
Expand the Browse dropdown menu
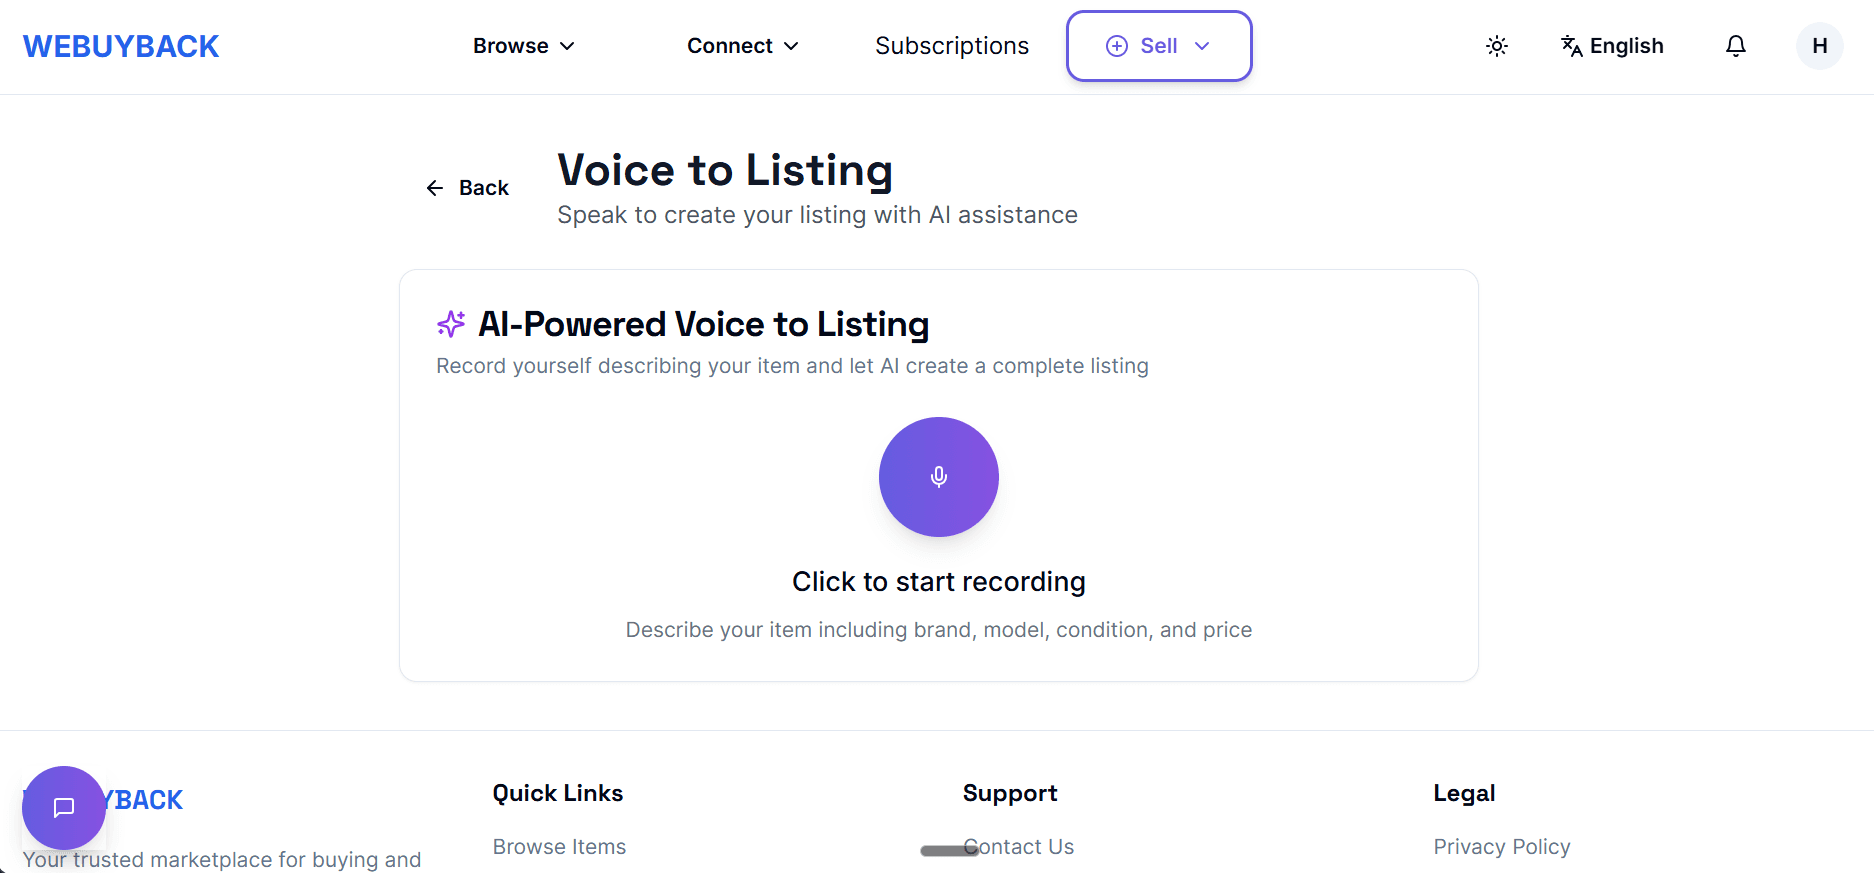[x=524, y=46]
